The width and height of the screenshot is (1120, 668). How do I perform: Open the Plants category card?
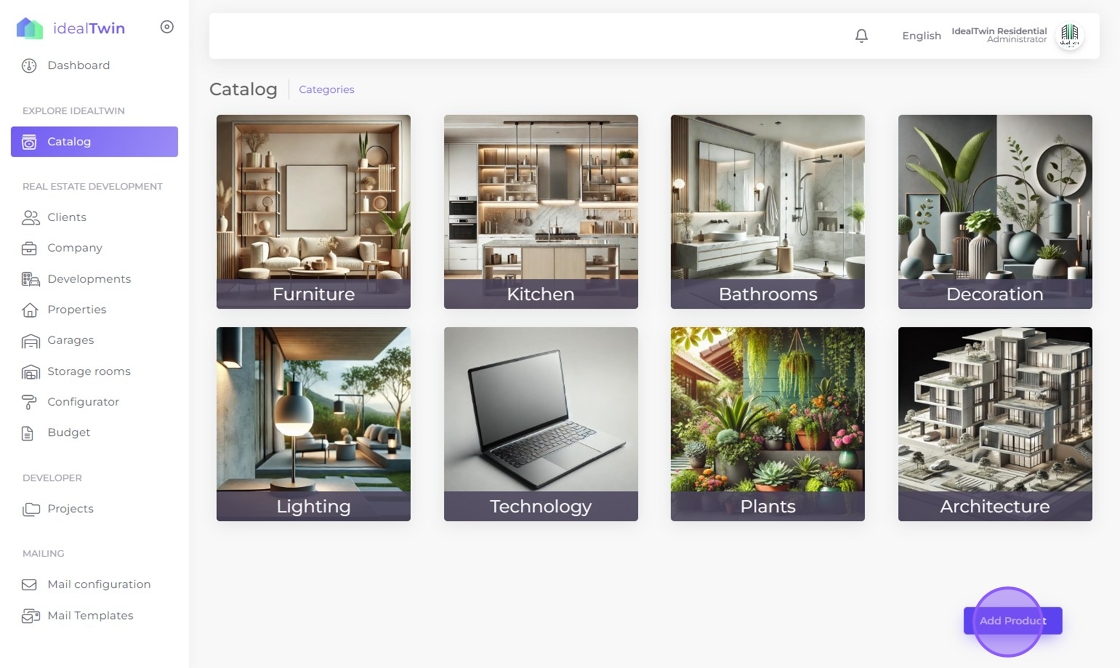[768, 424]
